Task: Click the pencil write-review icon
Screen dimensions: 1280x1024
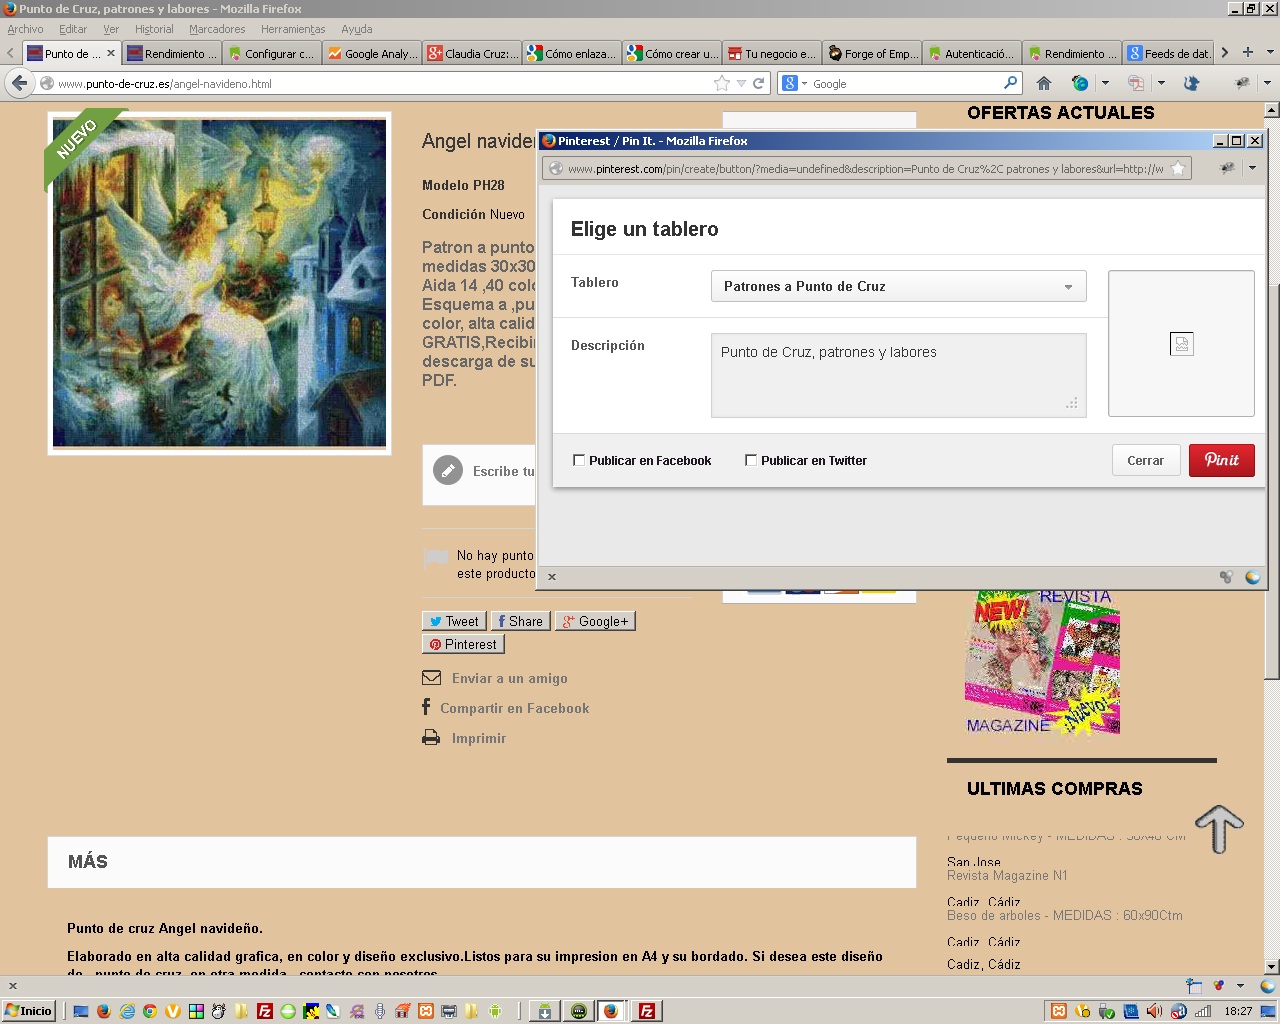Action: (x=447, y=470)
